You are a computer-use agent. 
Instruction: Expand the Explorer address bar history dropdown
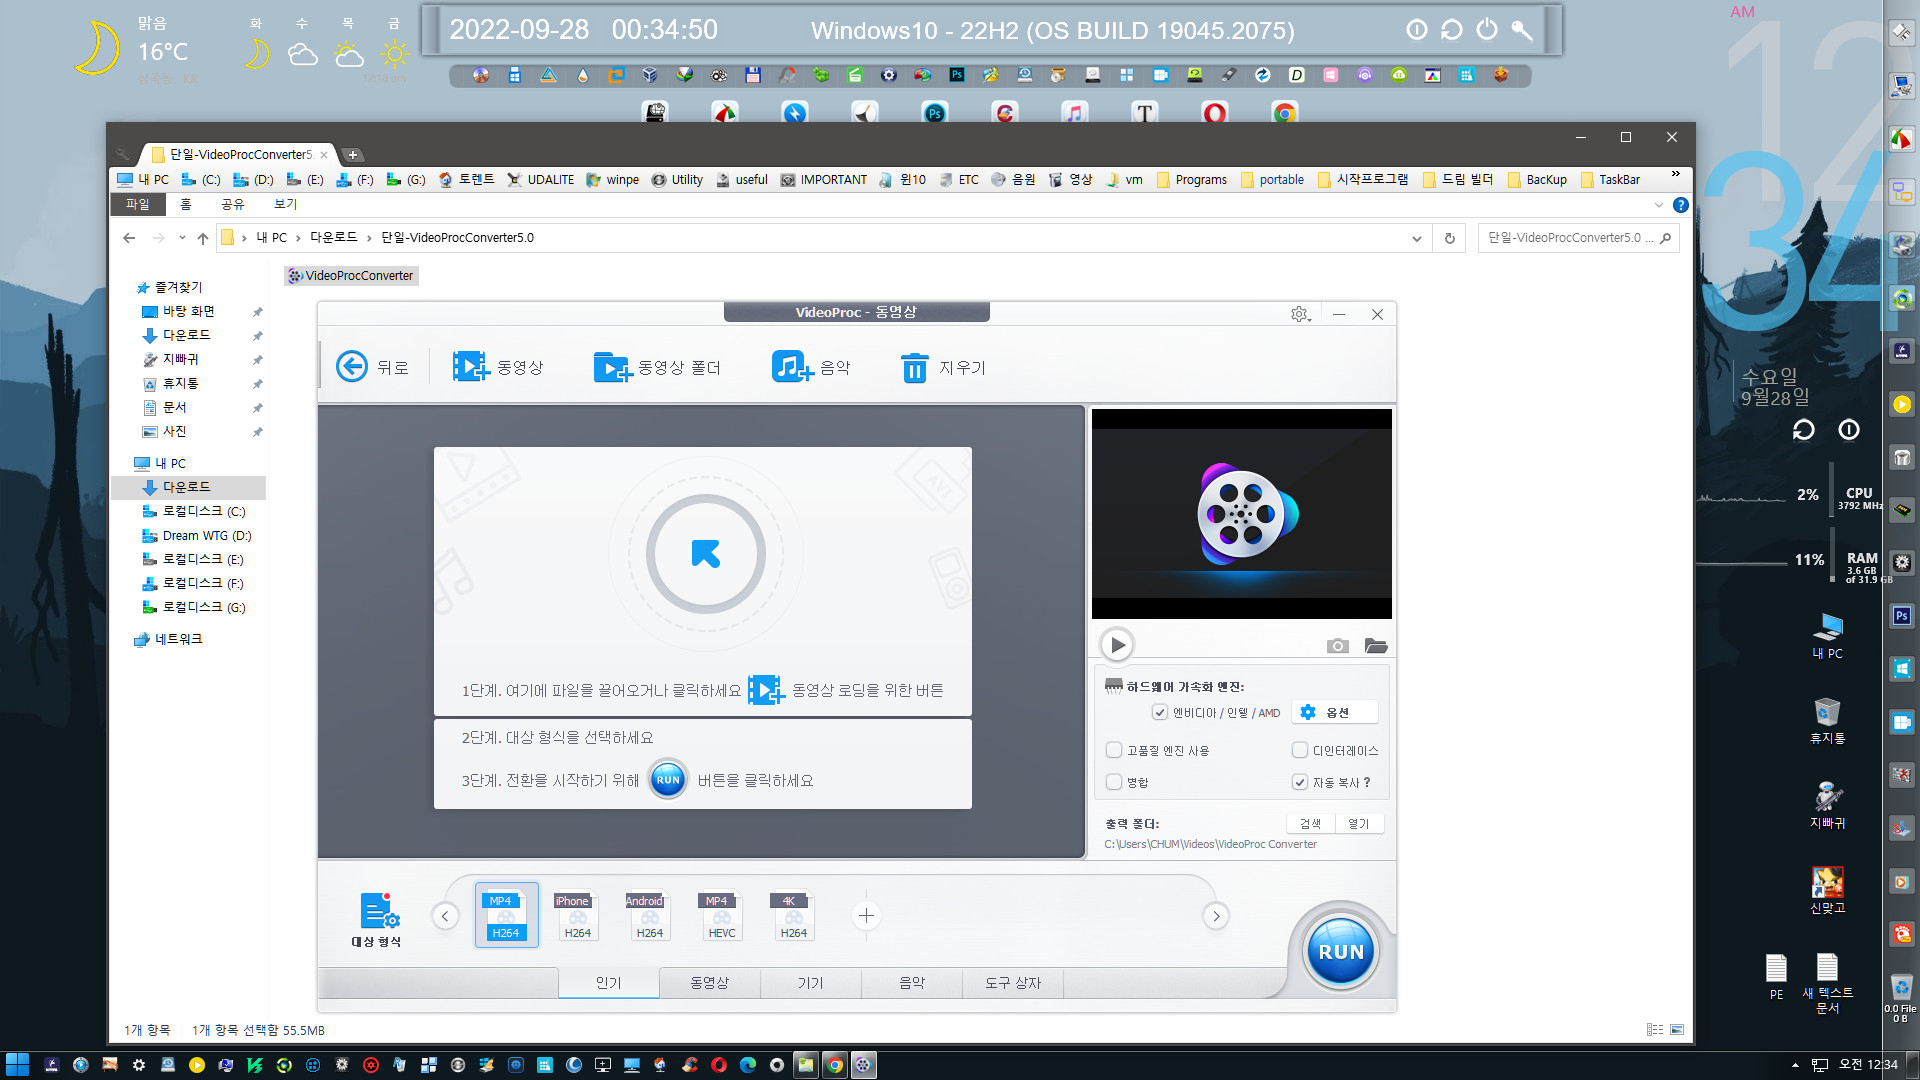1416,238
